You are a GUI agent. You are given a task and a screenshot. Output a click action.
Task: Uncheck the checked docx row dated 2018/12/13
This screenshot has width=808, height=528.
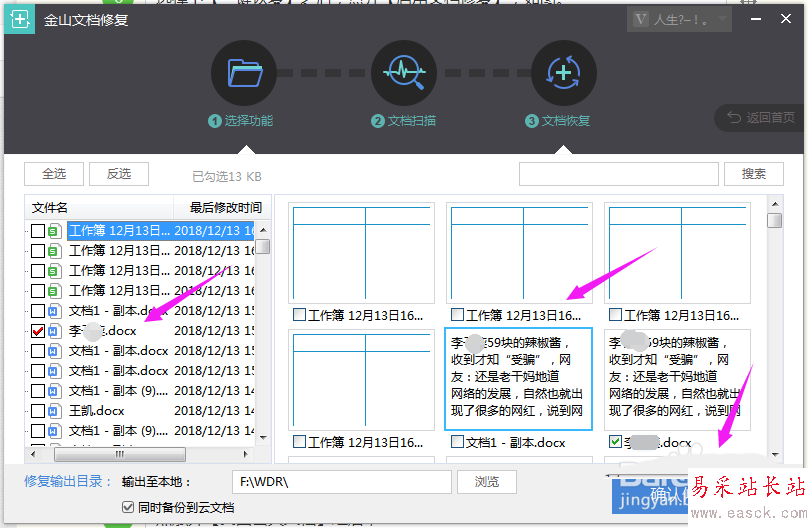[38, 331]
